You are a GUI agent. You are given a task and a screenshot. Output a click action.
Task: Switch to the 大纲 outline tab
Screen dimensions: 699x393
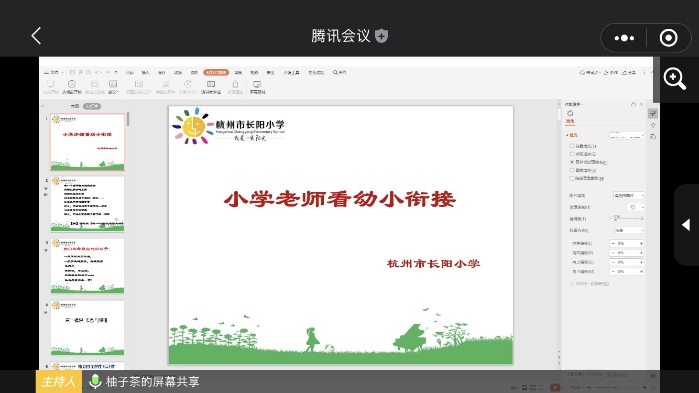[74, 106]
